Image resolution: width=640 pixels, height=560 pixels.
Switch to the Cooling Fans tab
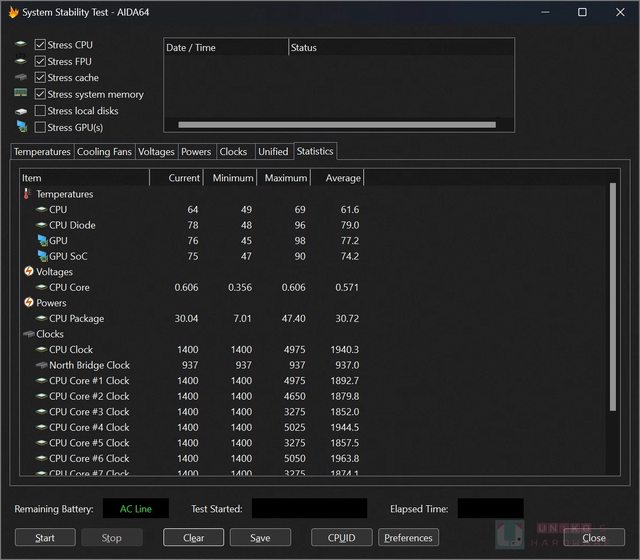(x=105, y=152)
